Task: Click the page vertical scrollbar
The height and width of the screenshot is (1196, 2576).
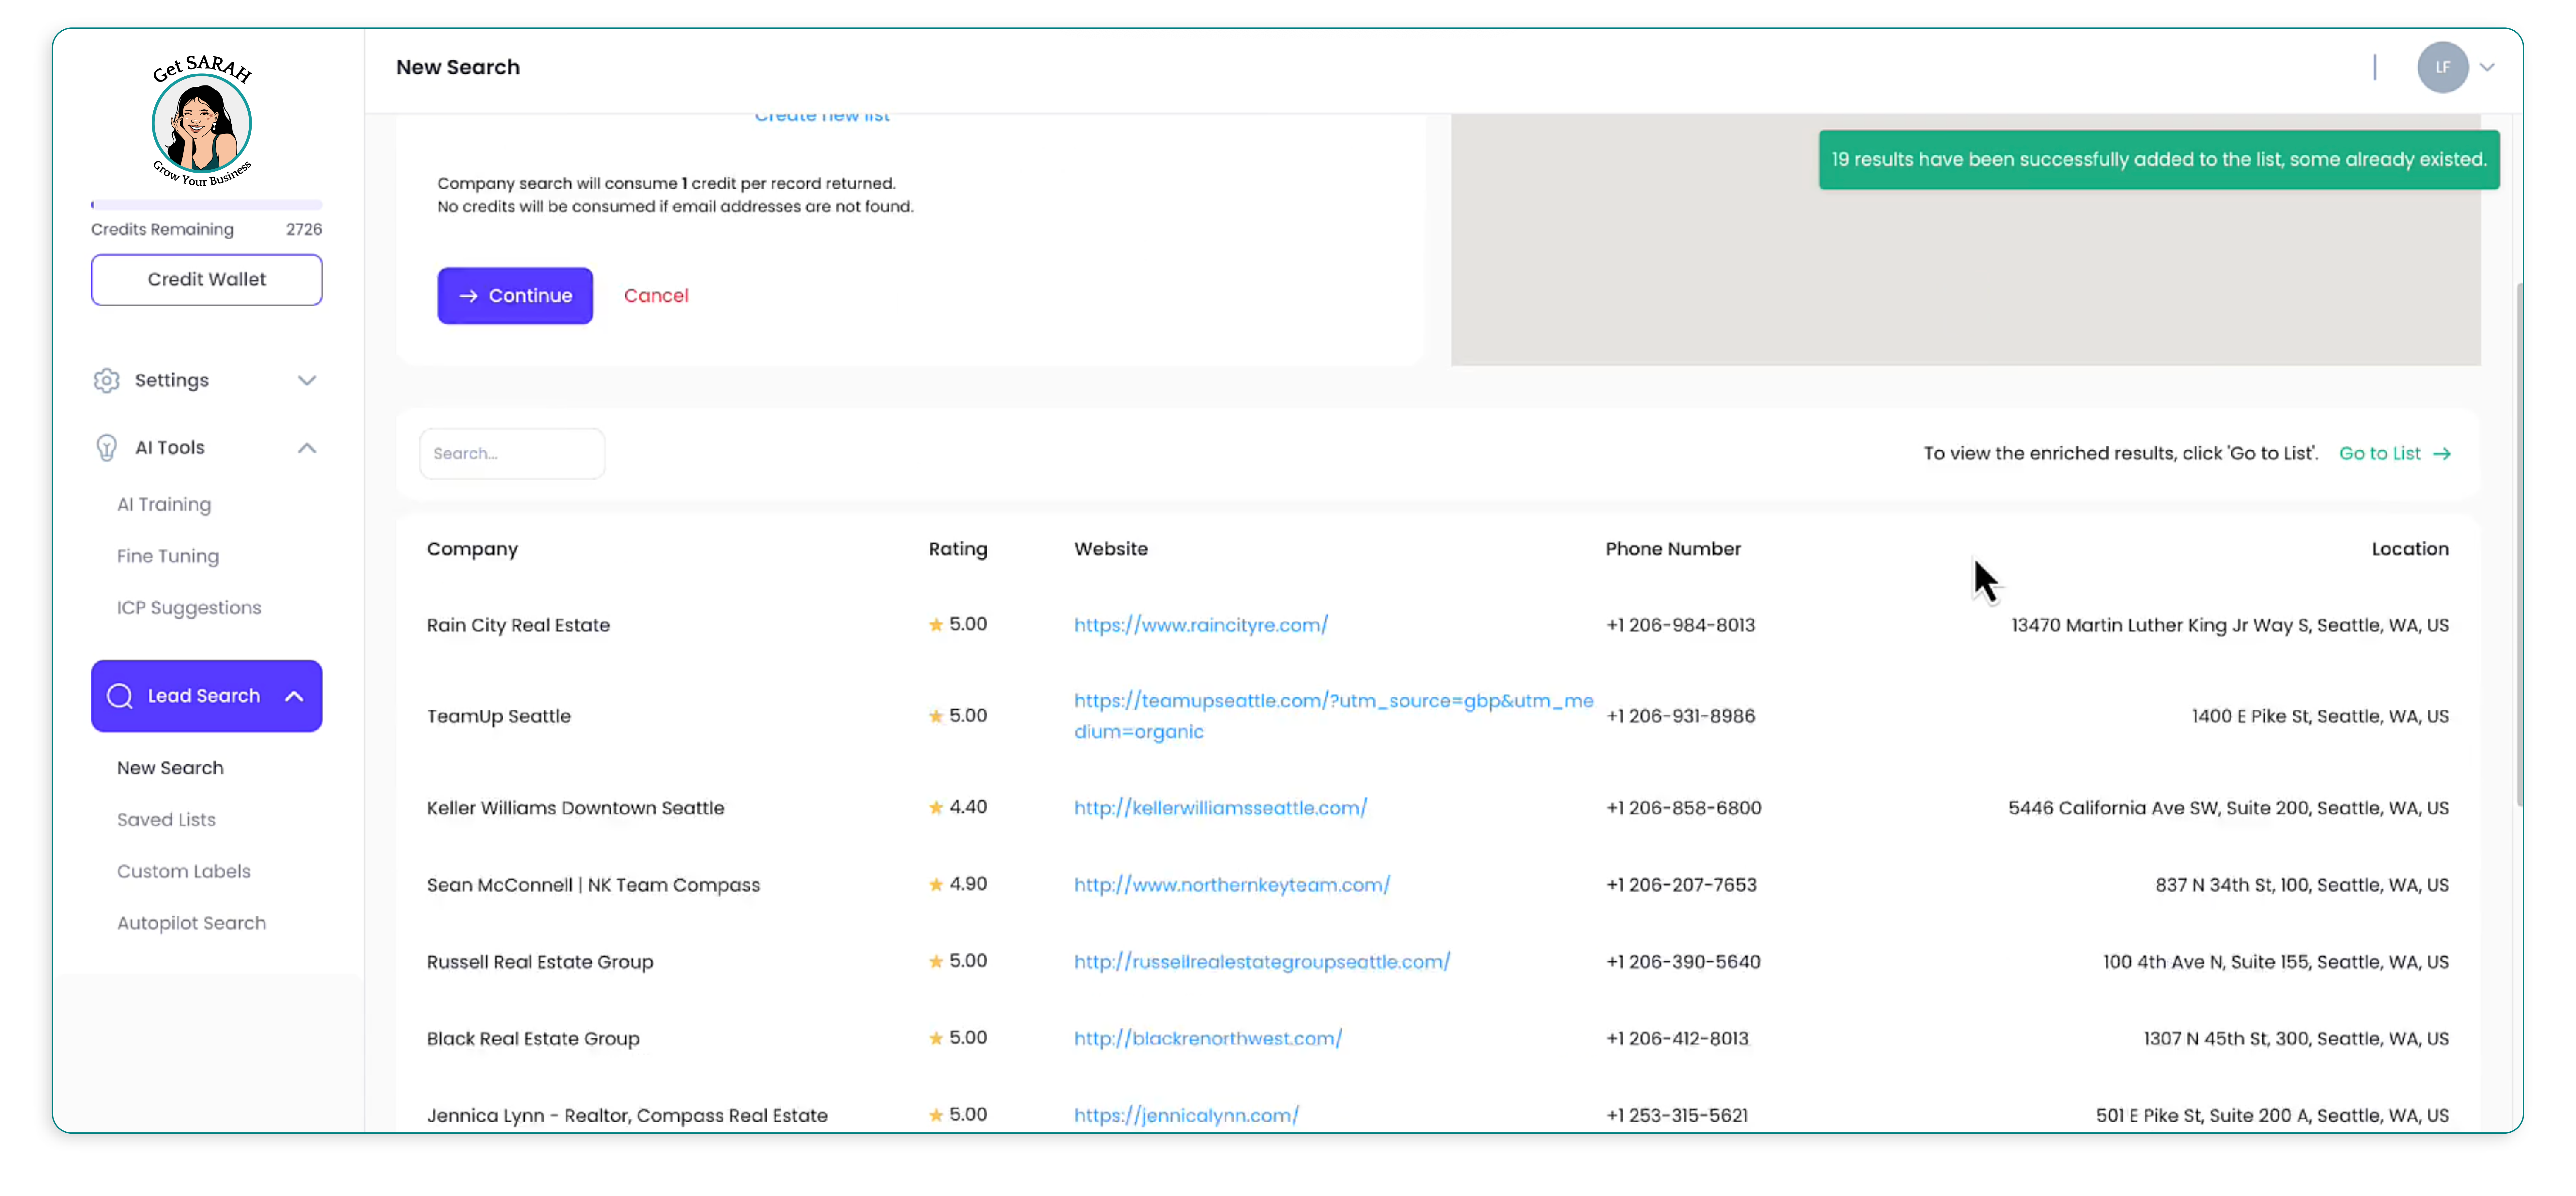Action: (x=2520, y=545)
